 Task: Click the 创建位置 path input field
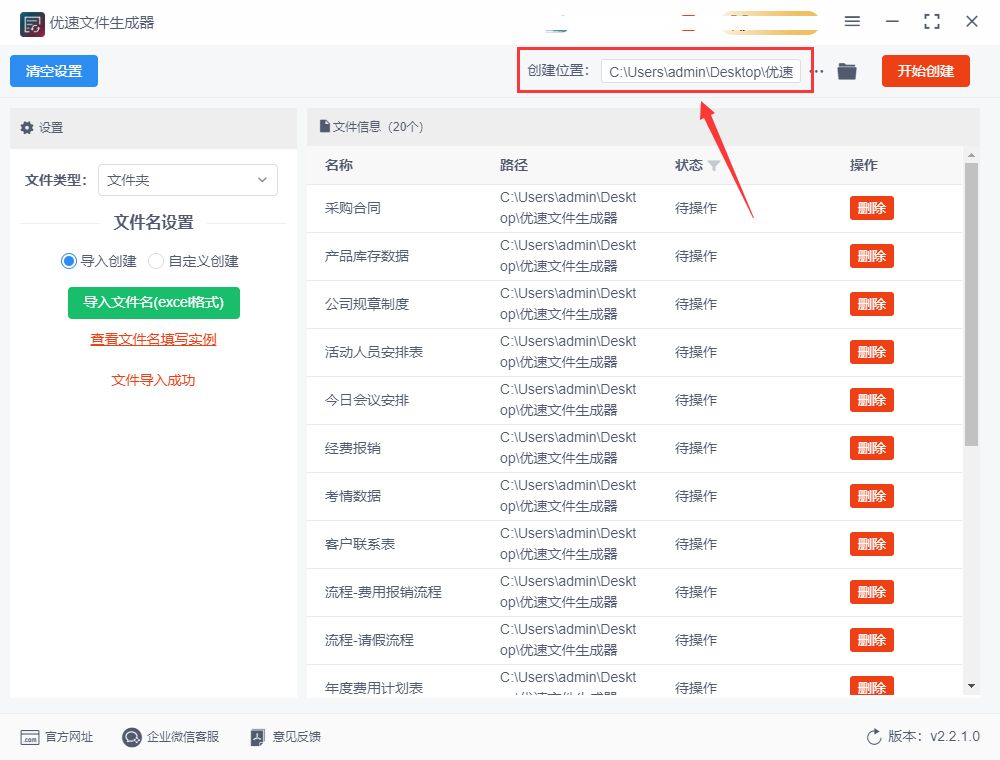(x=701, y=71)
